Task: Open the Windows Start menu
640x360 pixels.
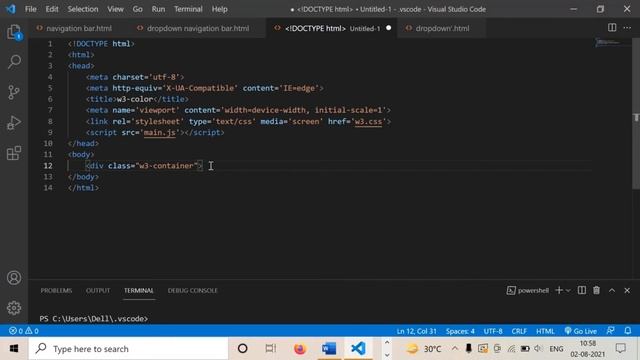Action: click(14, 349)
